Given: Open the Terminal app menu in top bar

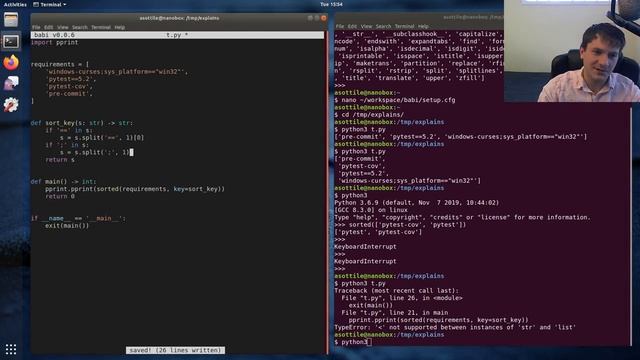Looking at the screenshot, I should [x=50, y=4].
